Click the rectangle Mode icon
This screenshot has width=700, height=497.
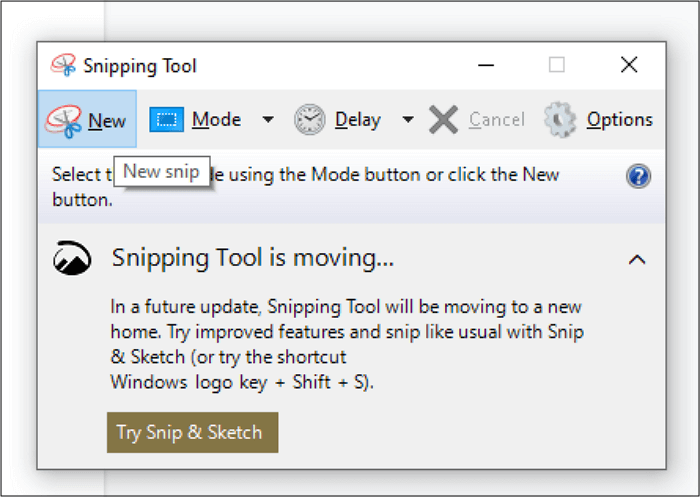166,120
